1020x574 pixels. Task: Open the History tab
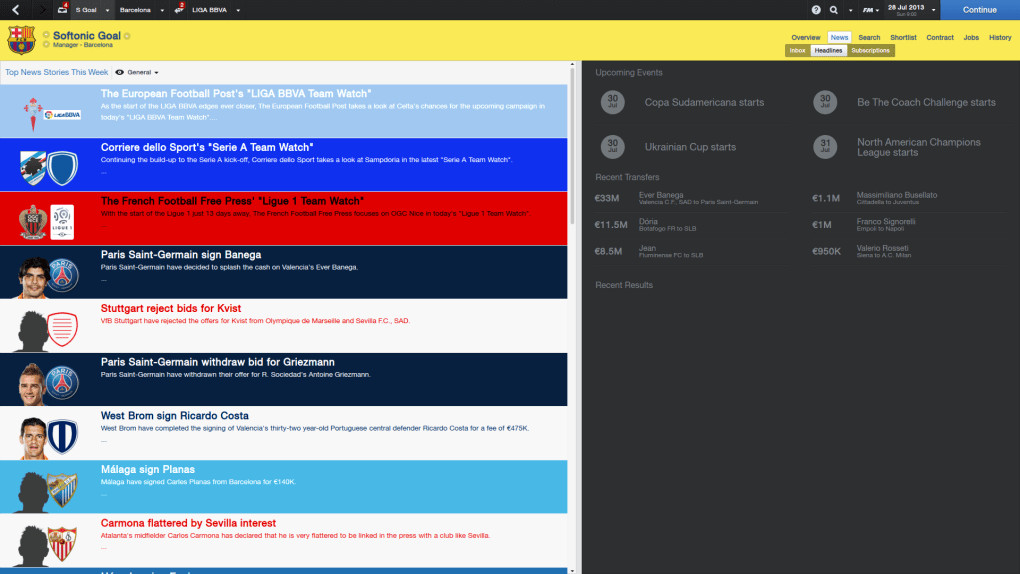click(1000, 38)
